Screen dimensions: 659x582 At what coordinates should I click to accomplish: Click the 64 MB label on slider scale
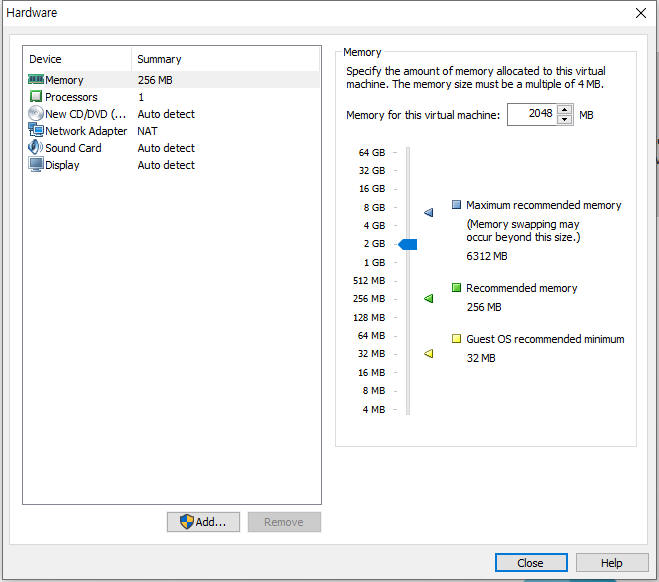tap(372, 335)
